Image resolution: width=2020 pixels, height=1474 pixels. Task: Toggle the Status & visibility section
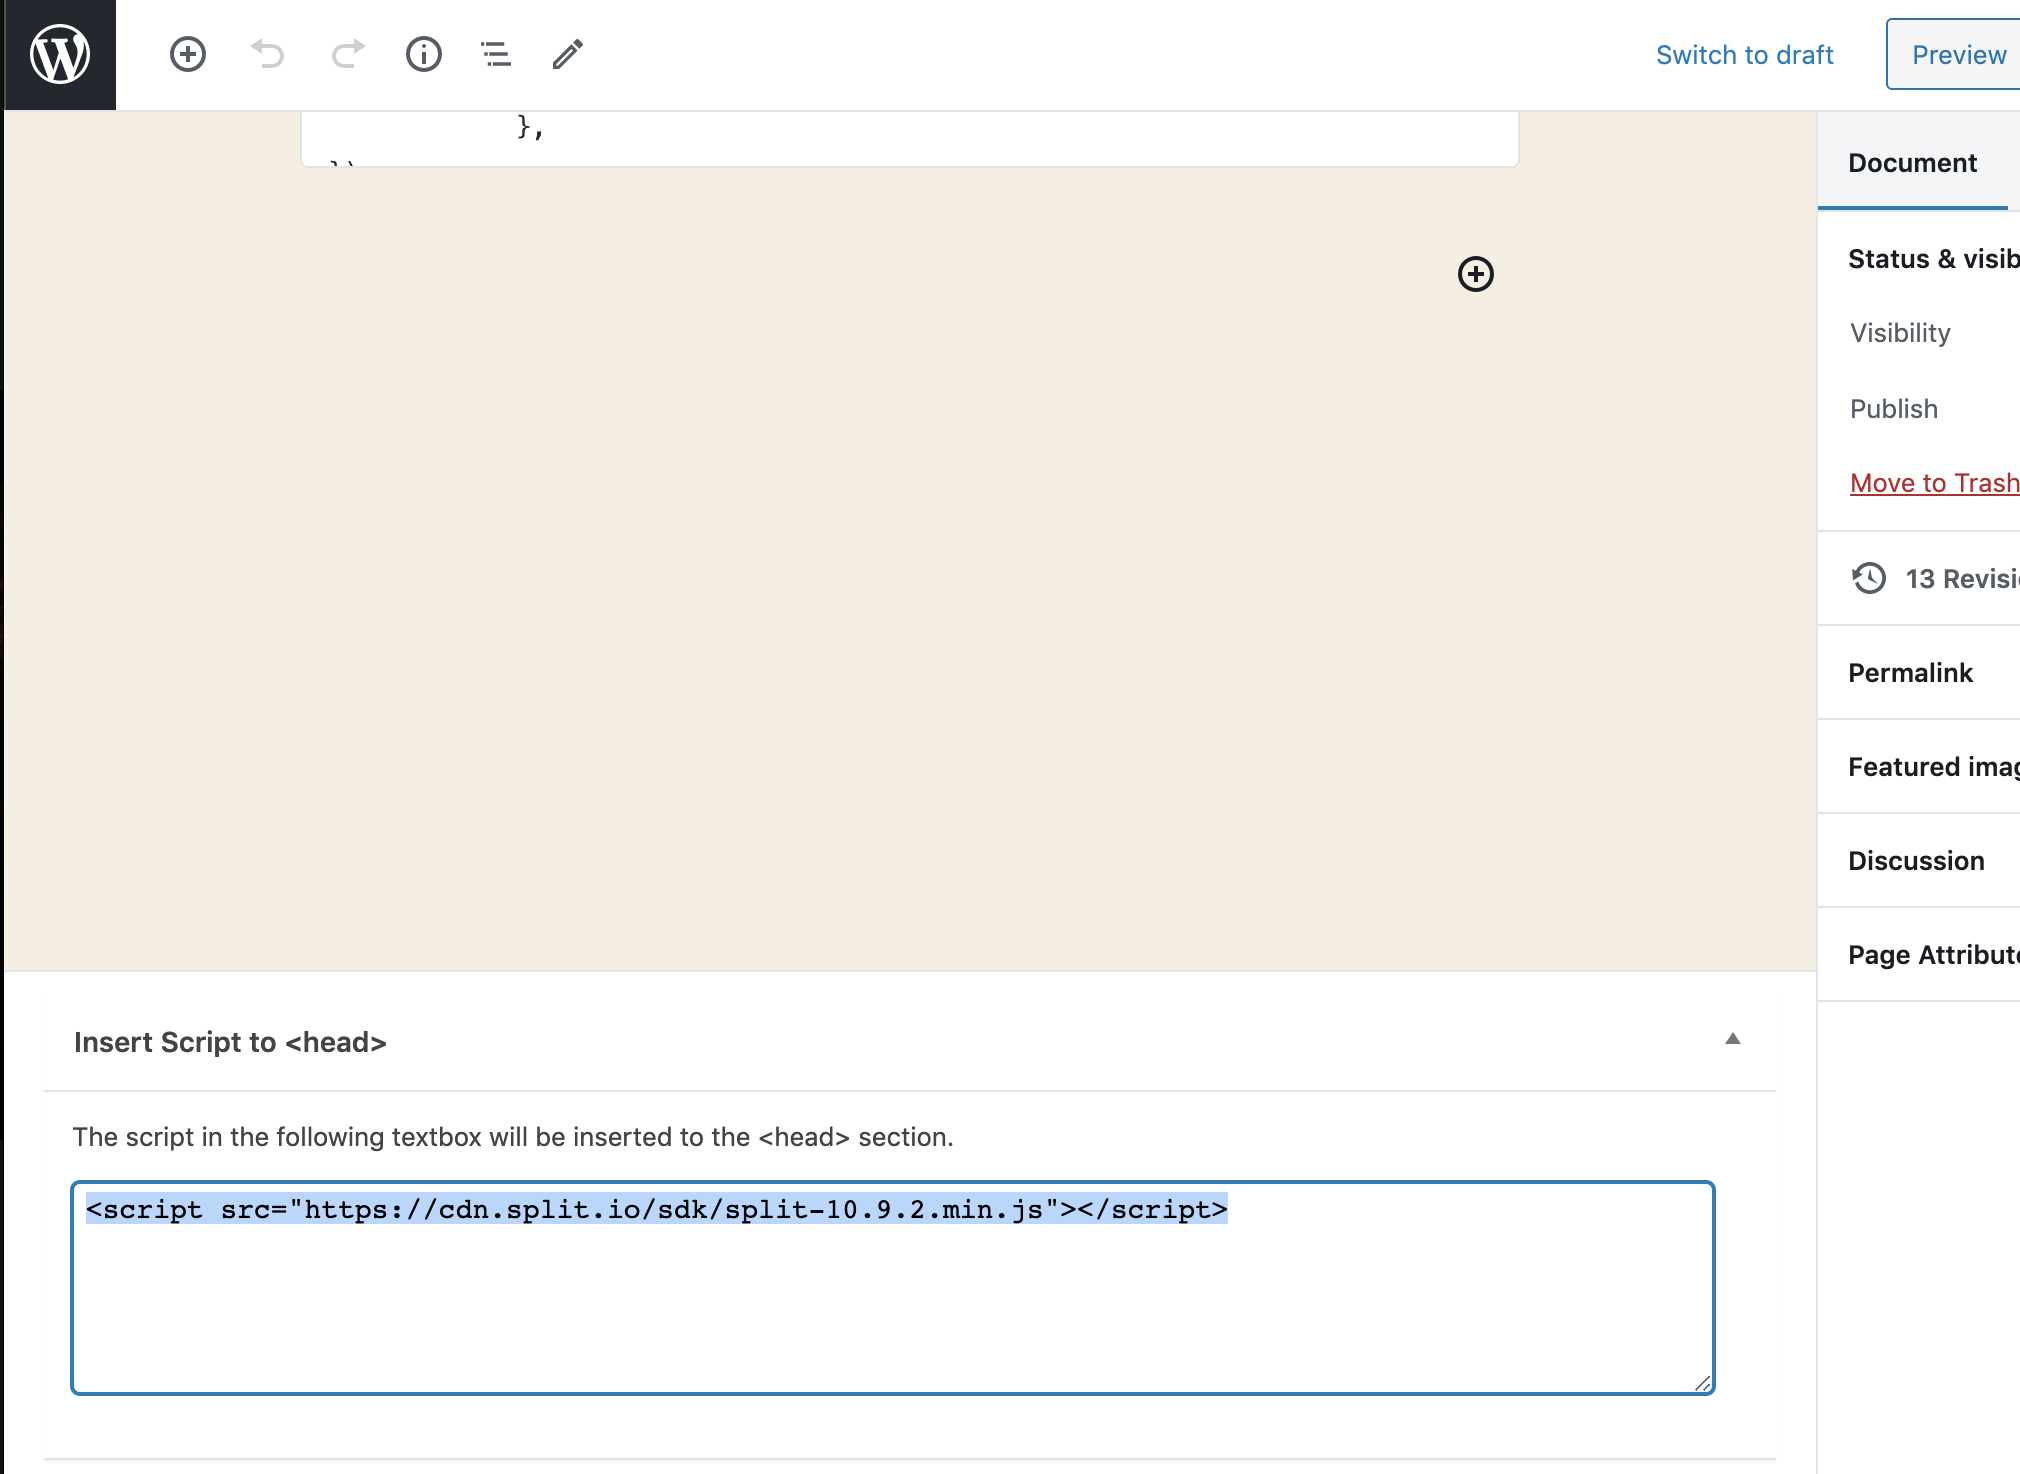coord(1932,259)
